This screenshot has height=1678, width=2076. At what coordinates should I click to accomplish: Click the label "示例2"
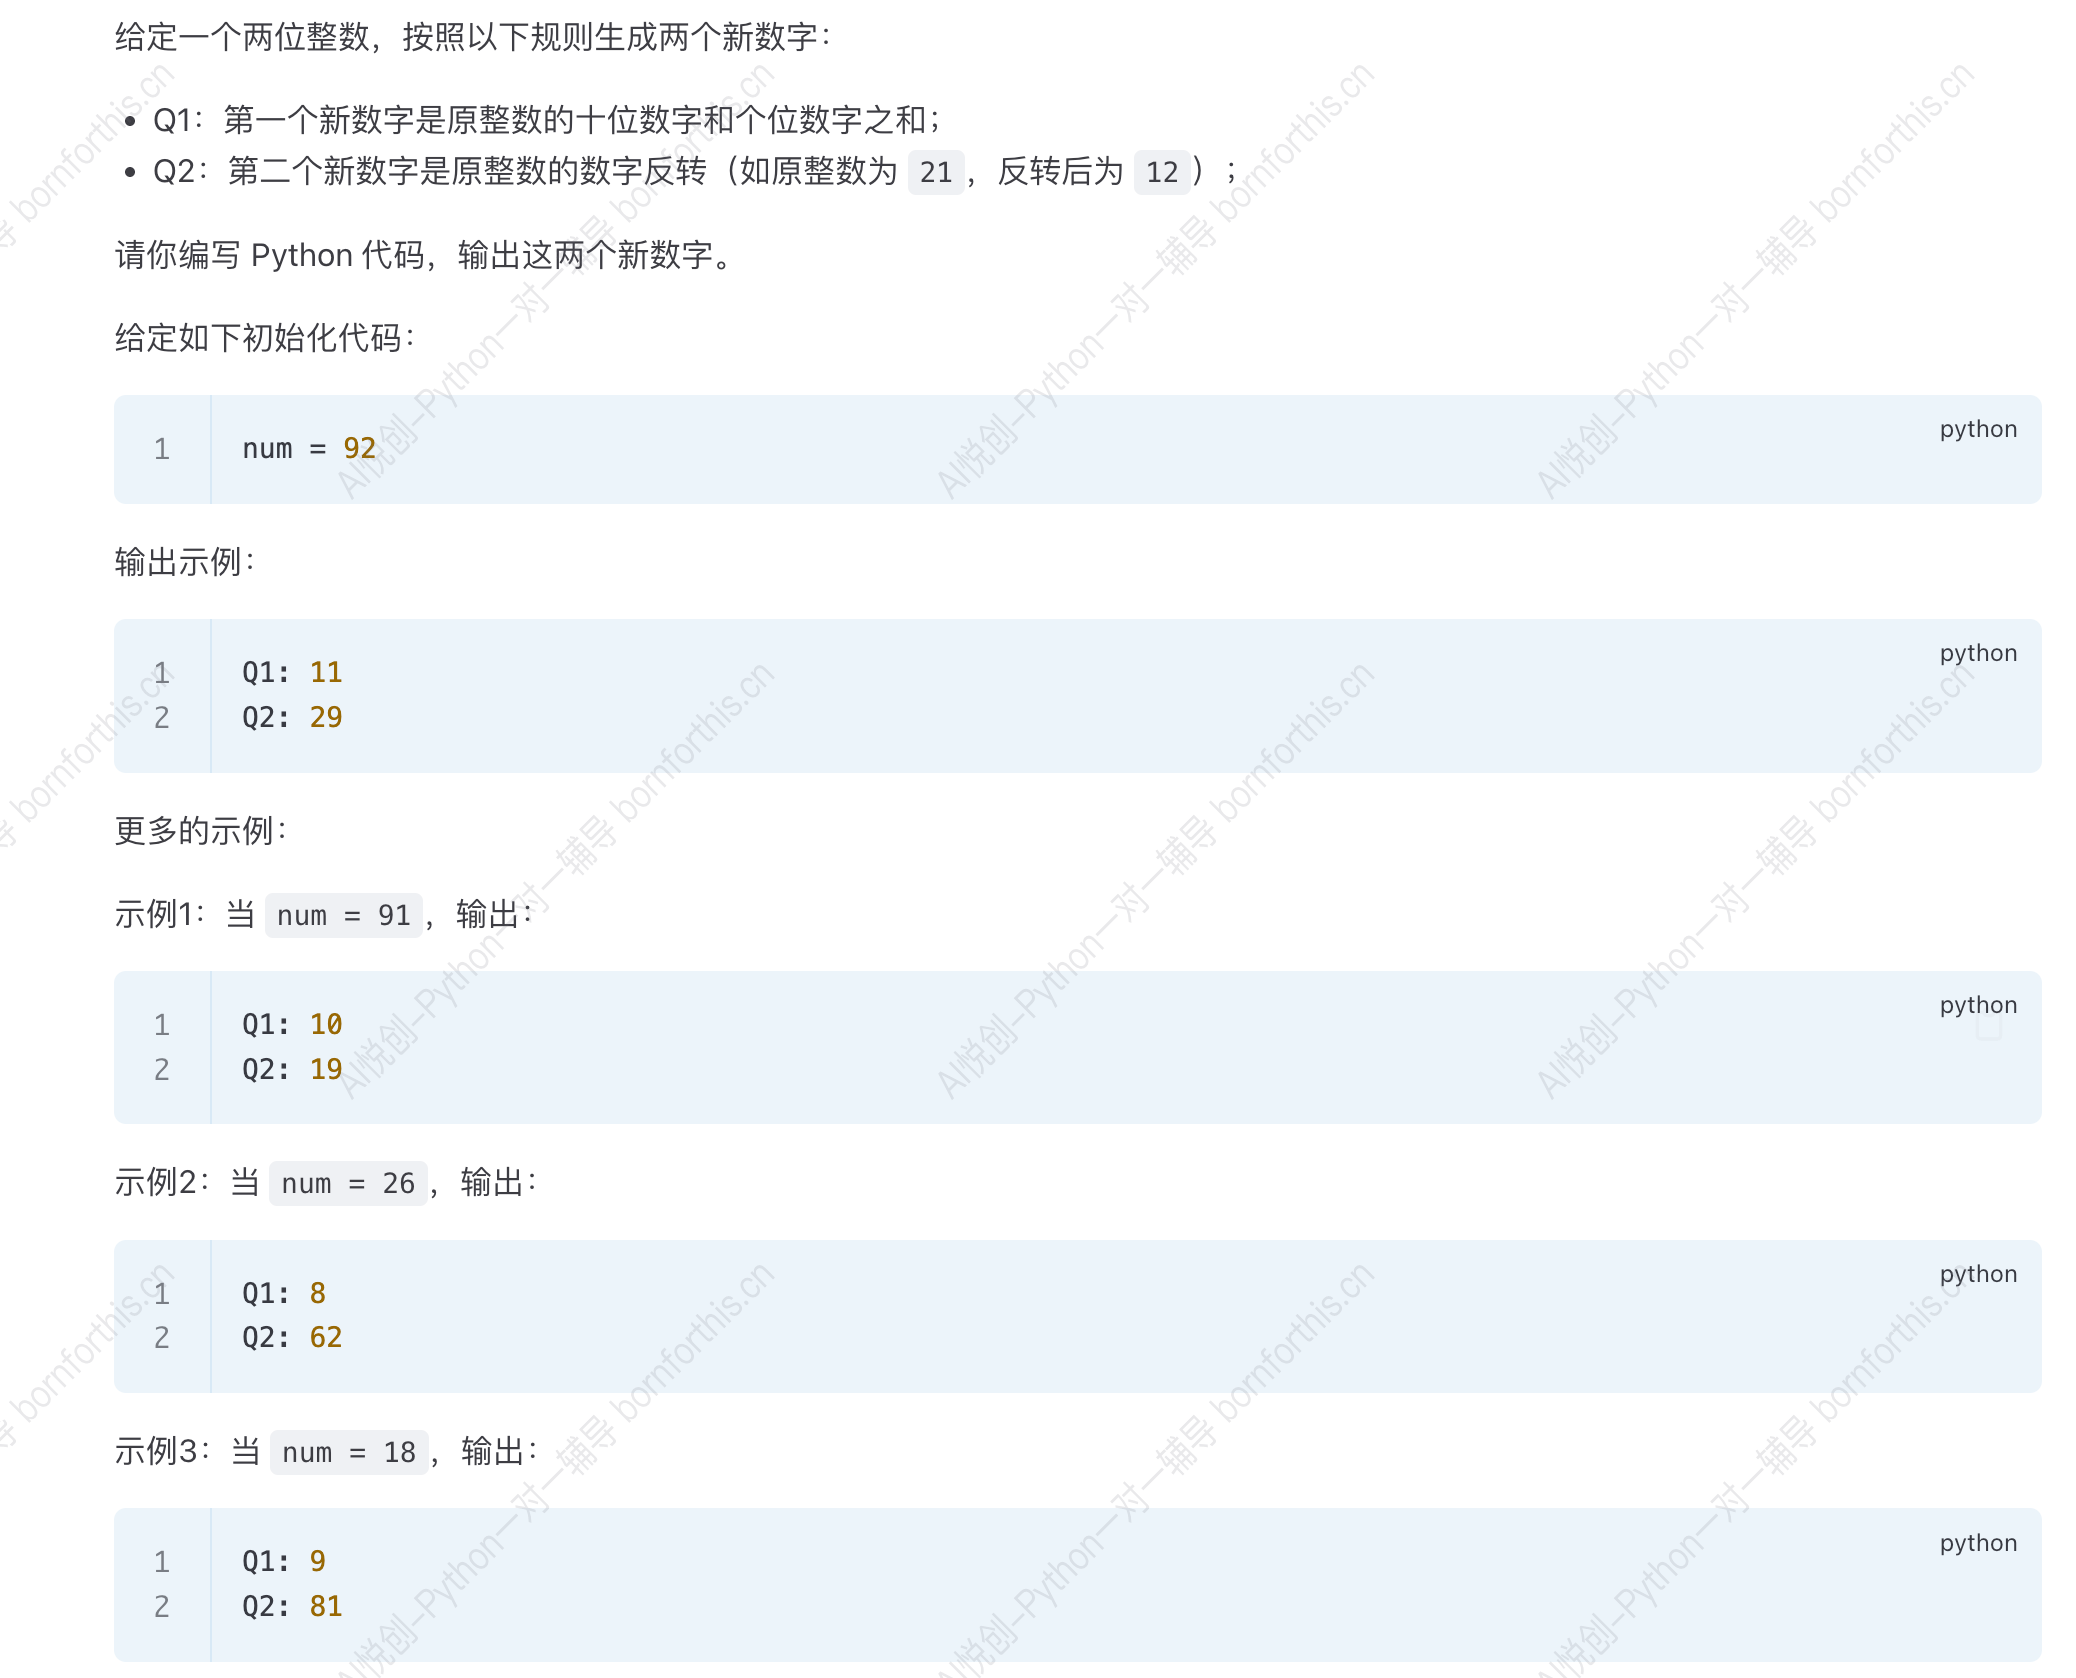156,1182
